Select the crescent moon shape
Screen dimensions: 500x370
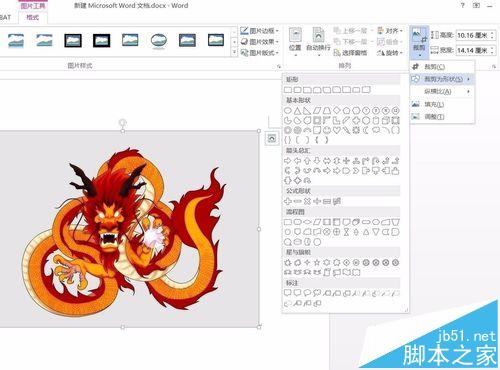click(x=366, y=130)
